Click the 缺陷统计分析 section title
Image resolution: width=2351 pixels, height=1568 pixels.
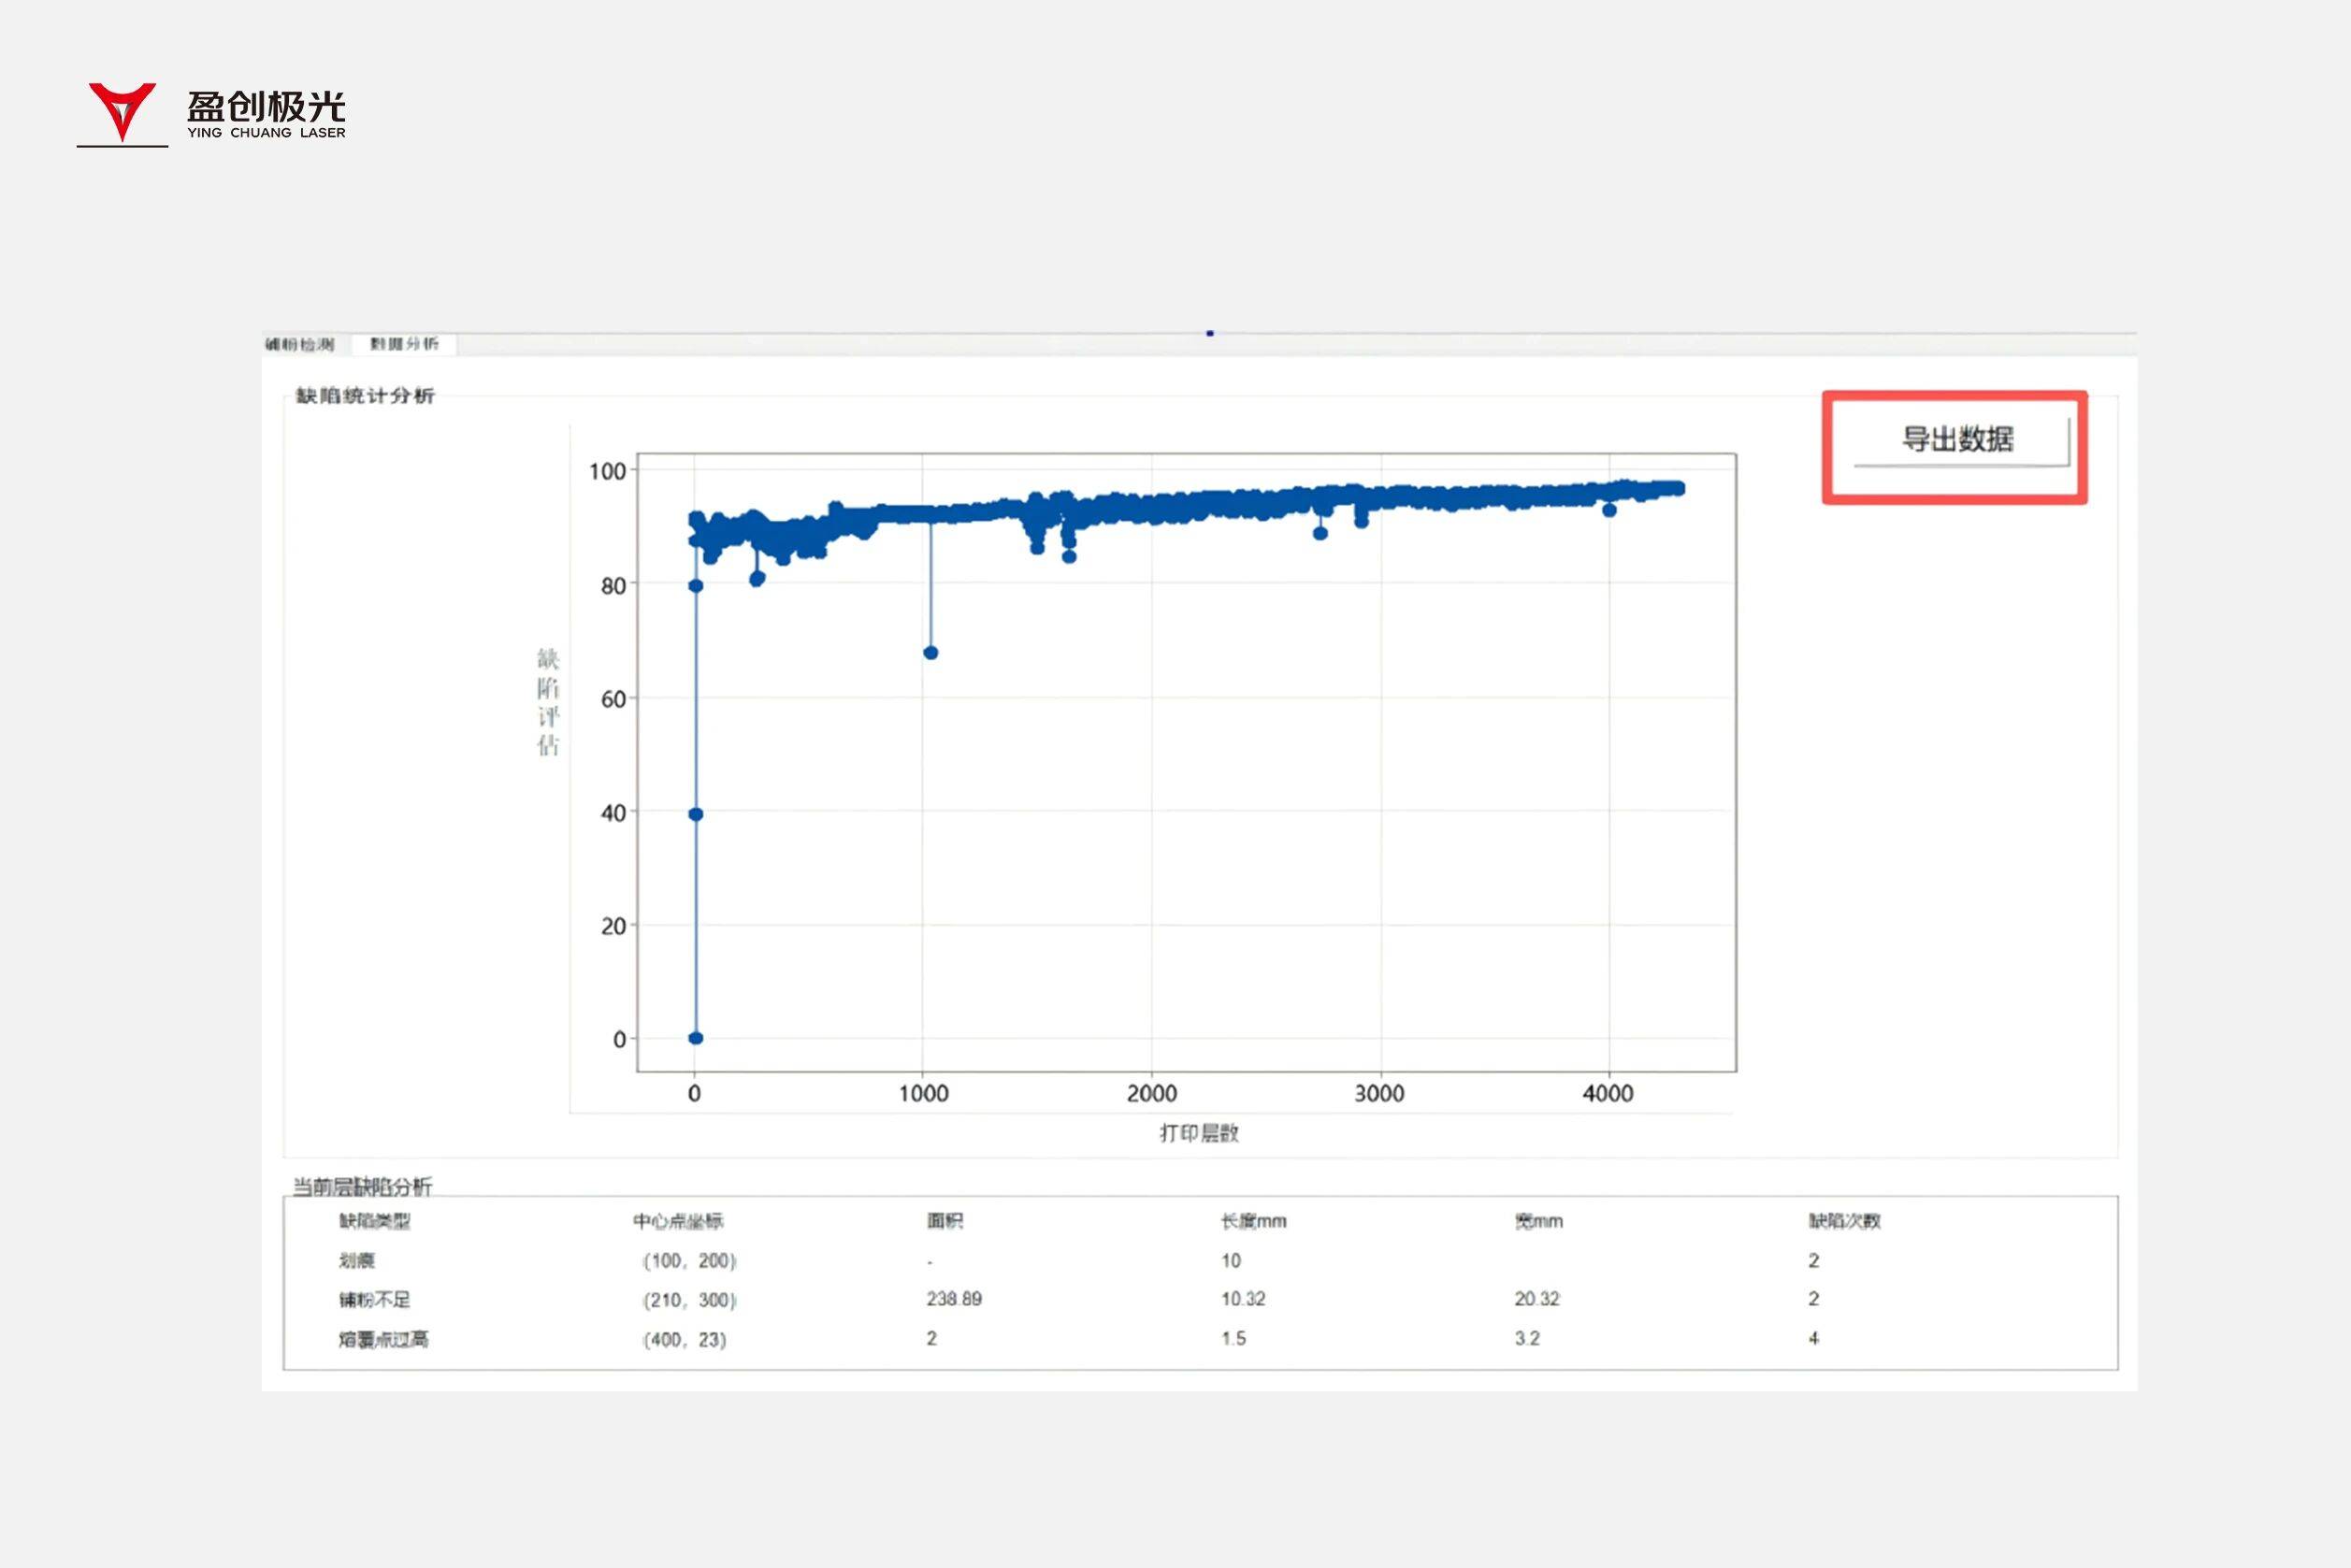[x=365, y=396]
